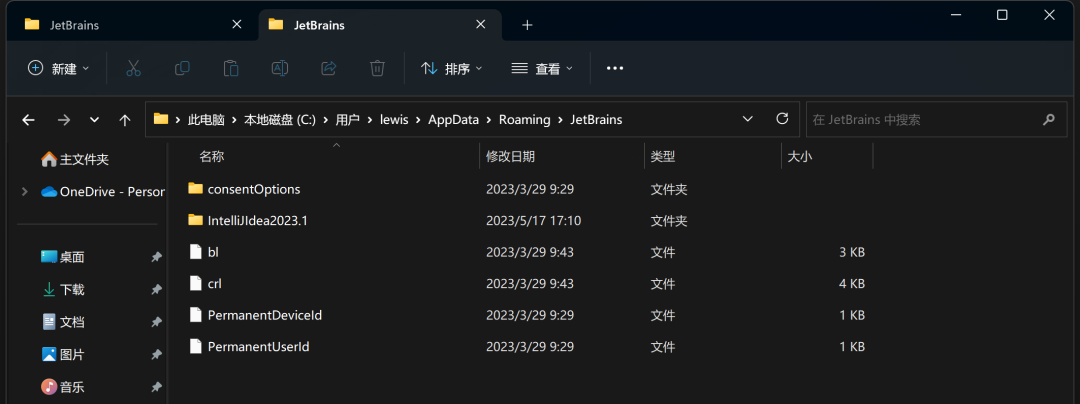Open the 排序 (Sort) dropdown
Viewport: 1080px width, 404px height.
[452, 68]
